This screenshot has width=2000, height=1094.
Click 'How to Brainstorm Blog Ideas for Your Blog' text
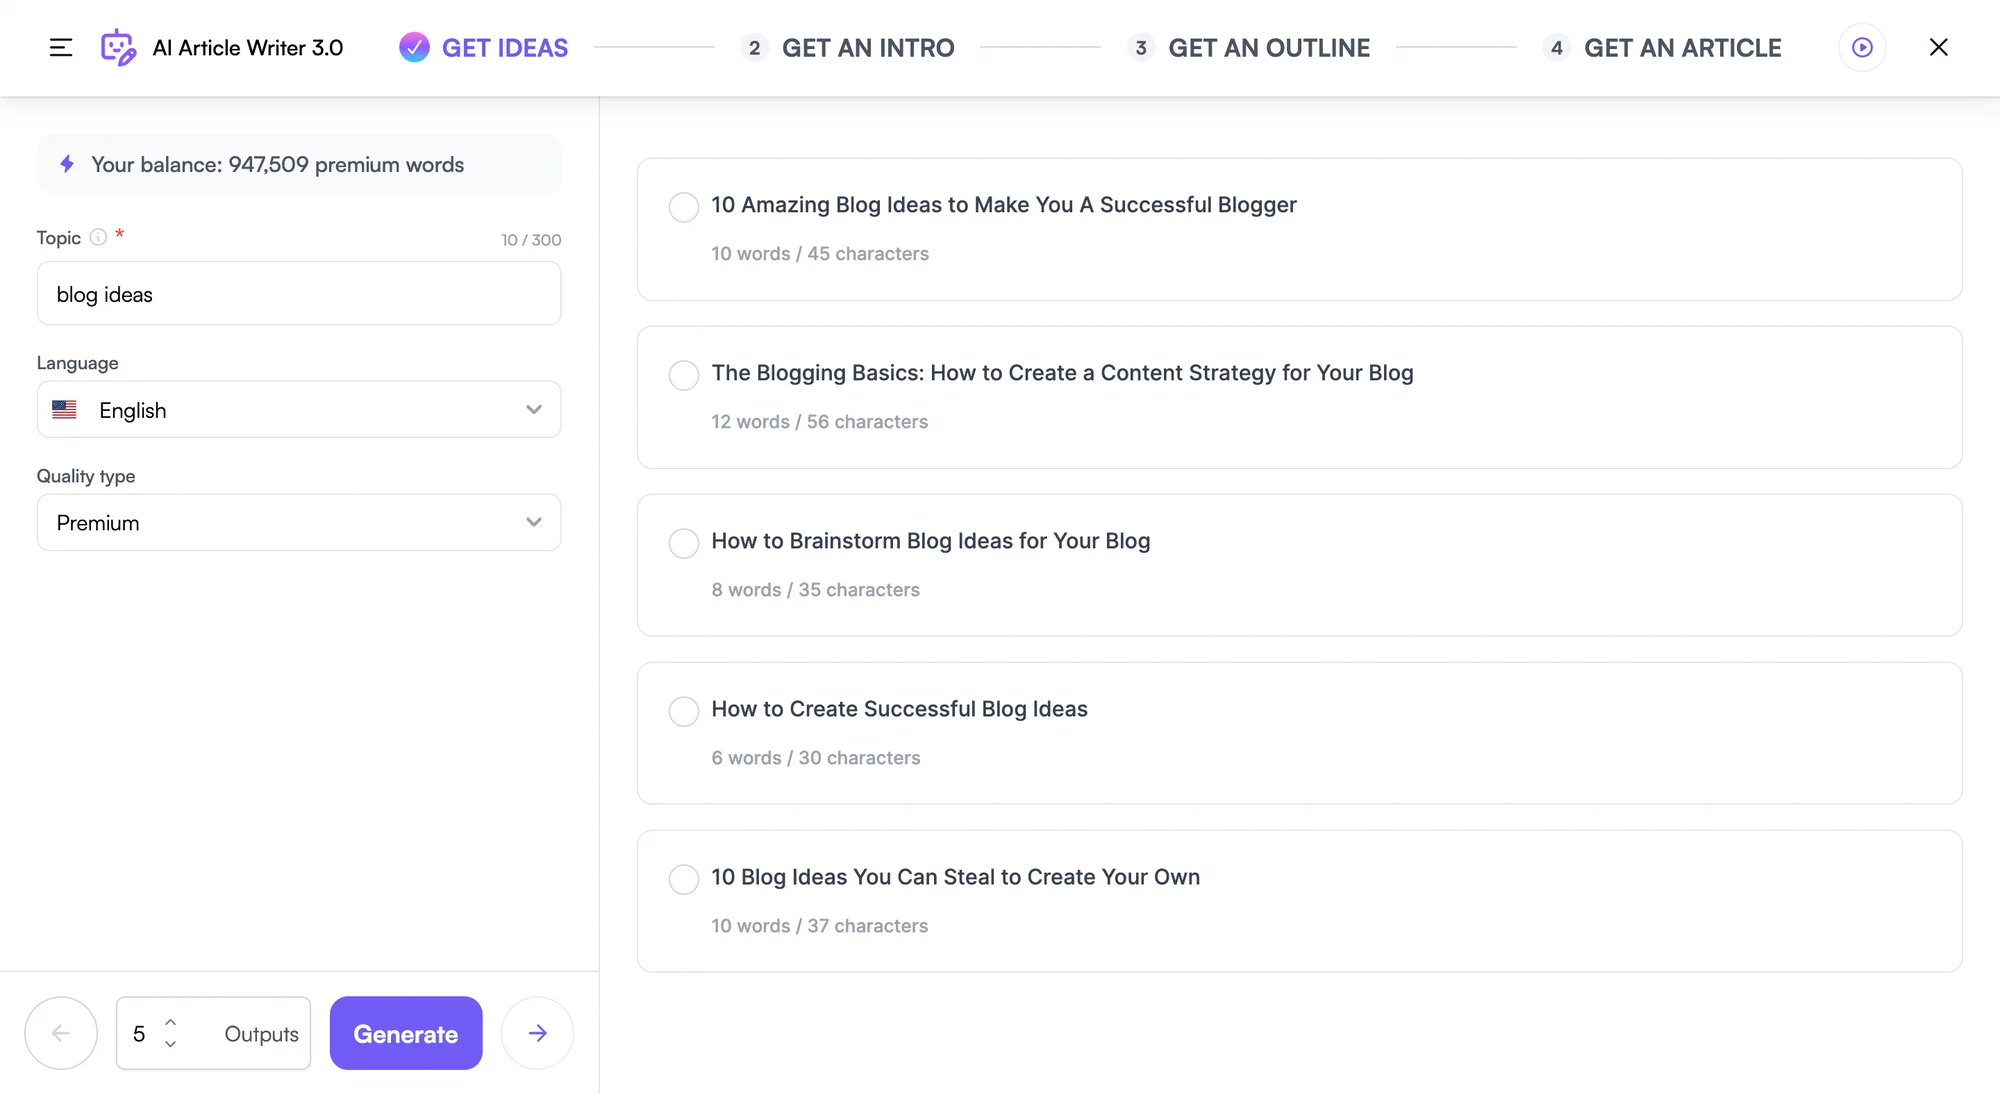(x=931, y=541)
